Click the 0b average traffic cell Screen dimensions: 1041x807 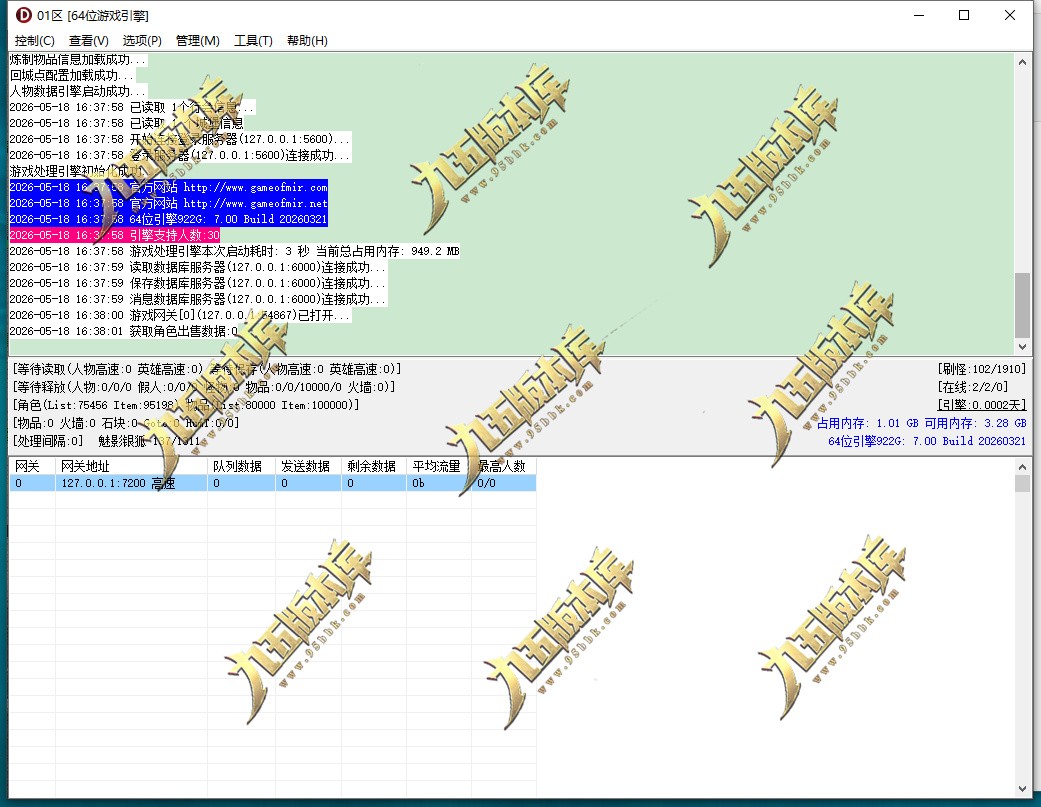pos(438,483)
